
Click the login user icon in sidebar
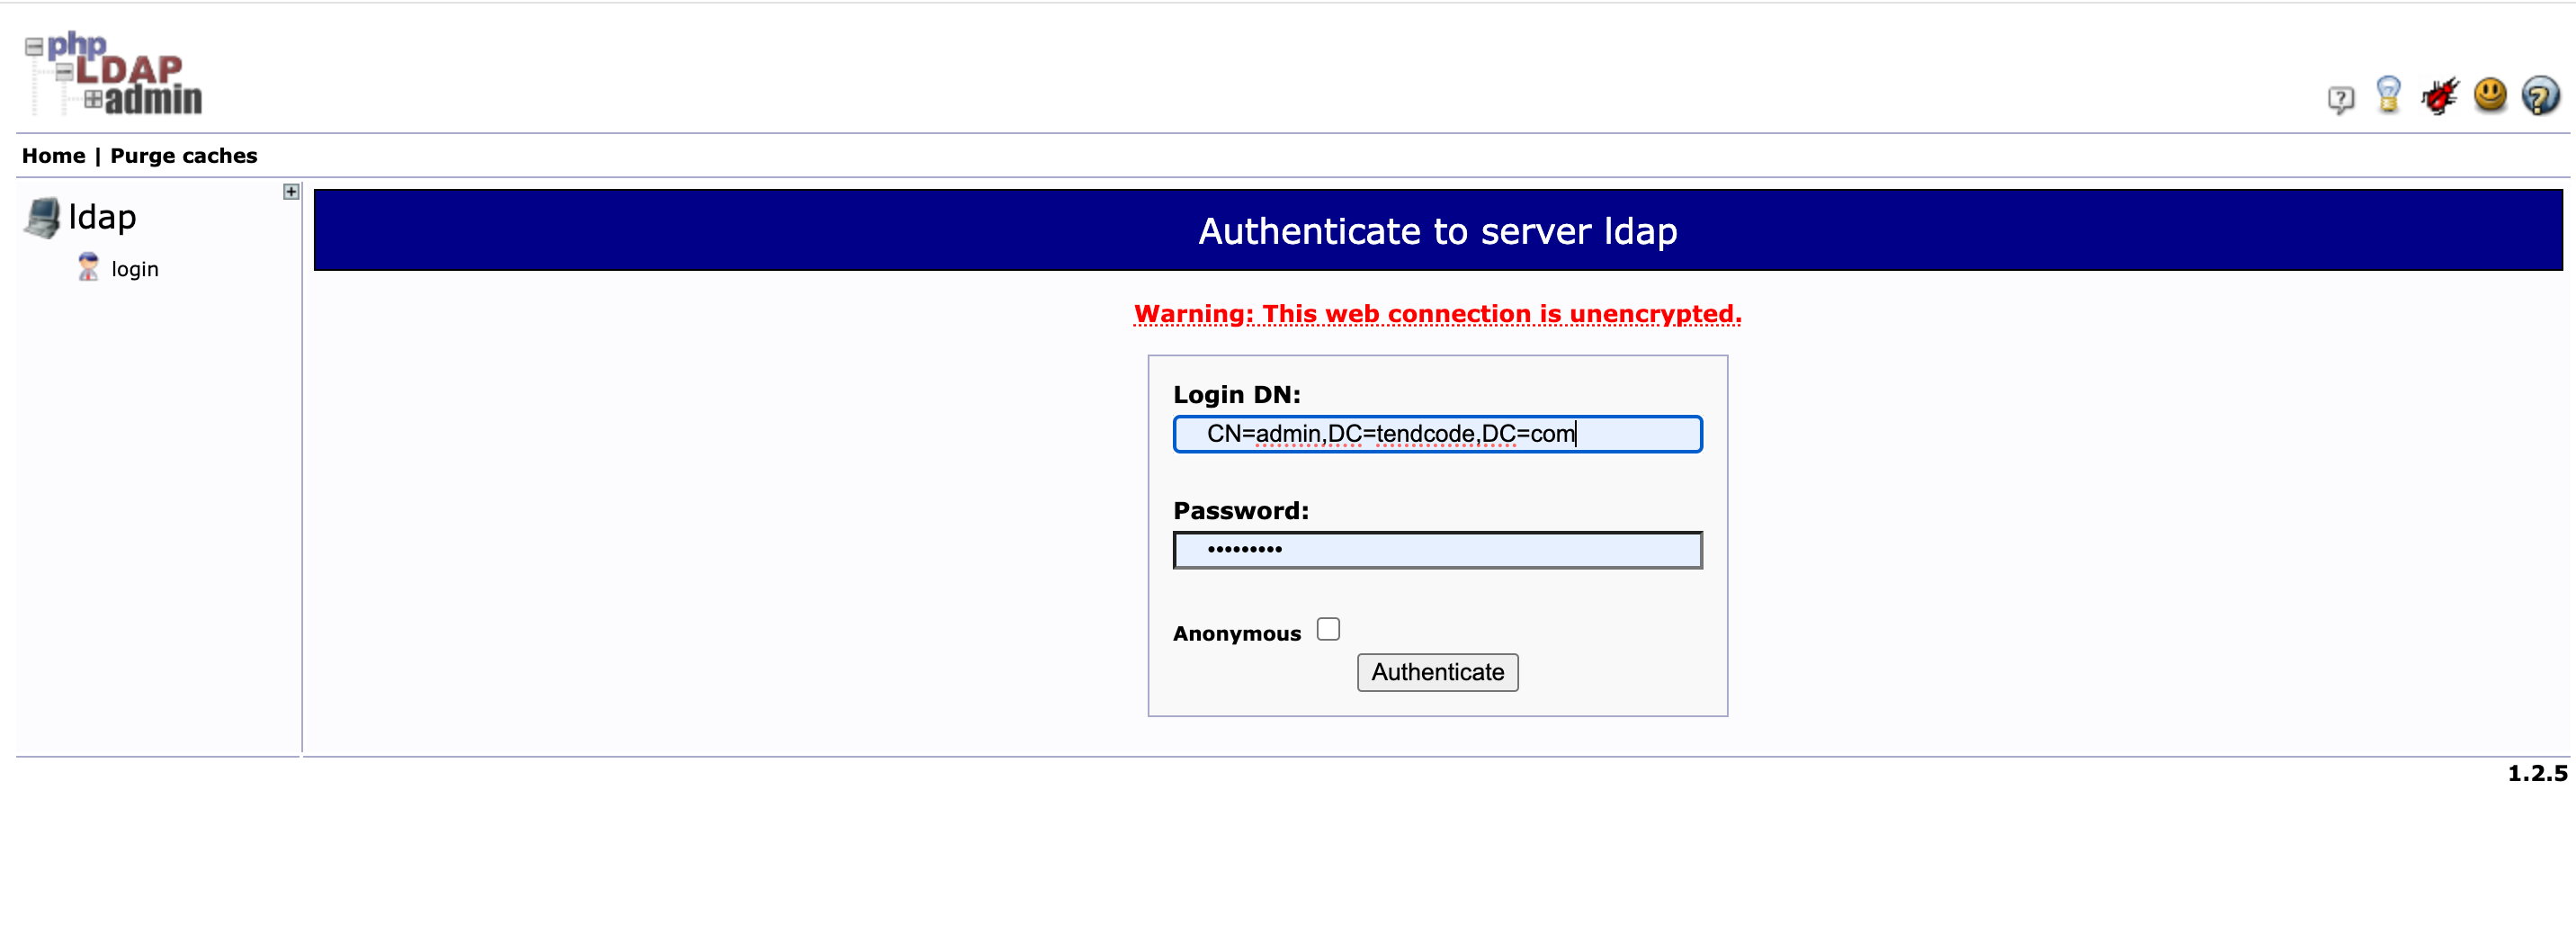click(x=88, y=267)
